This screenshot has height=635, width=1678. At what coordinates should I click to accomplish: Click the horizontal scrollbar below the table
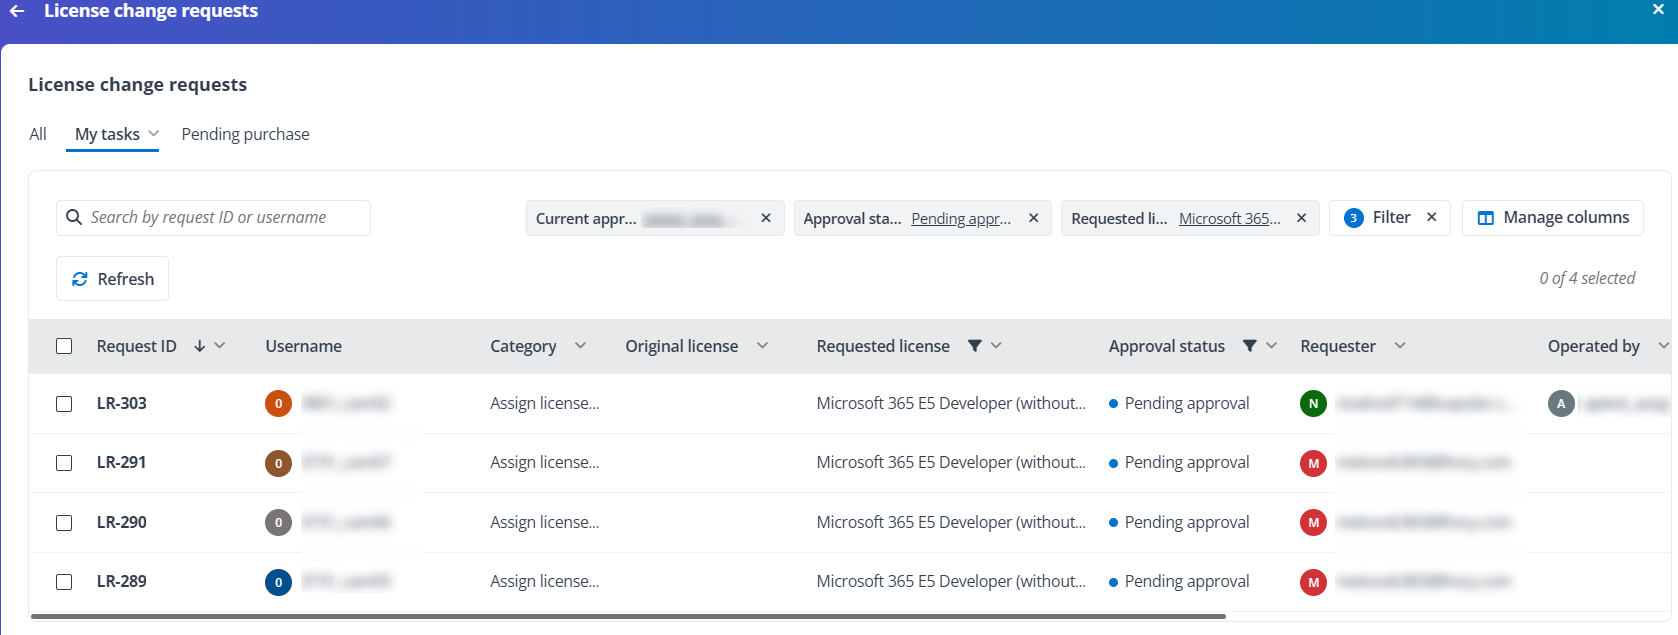628,617
